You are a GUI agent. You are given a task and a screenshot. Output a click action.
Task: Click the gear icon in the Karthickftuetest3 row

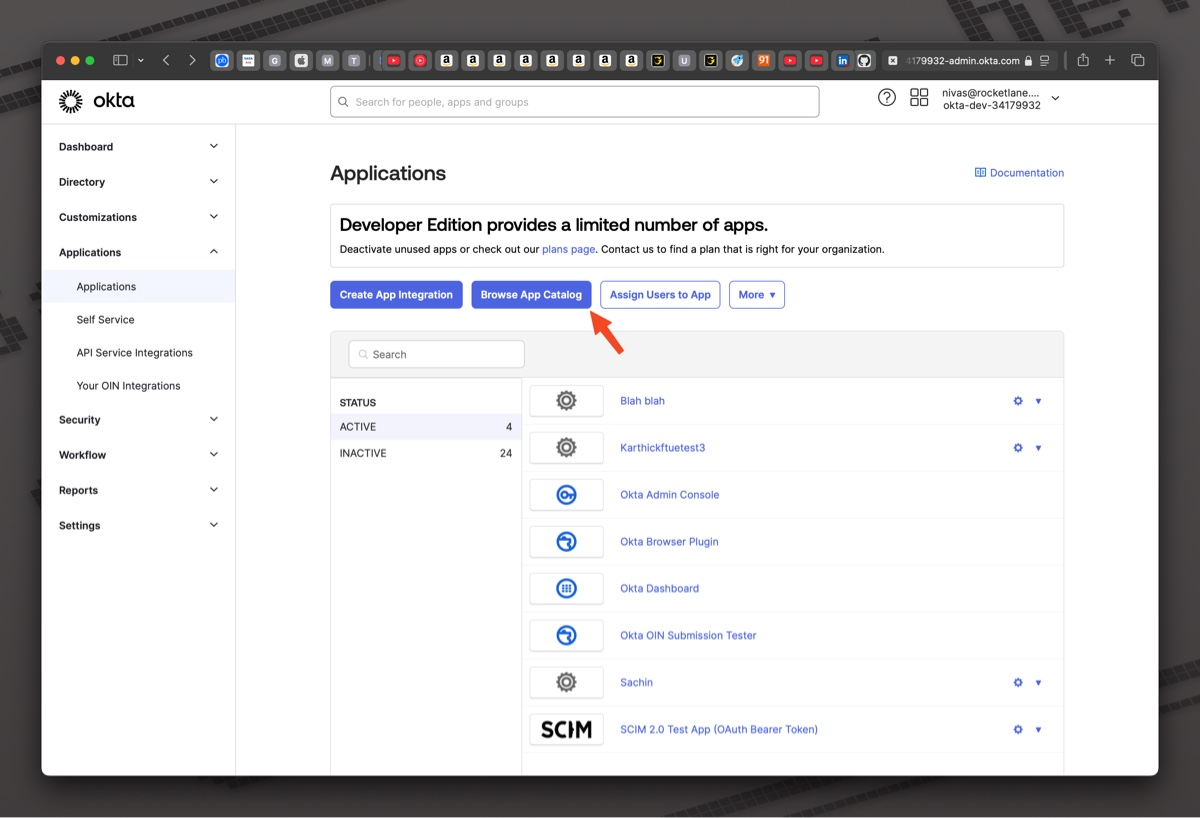coord(1018,448)
